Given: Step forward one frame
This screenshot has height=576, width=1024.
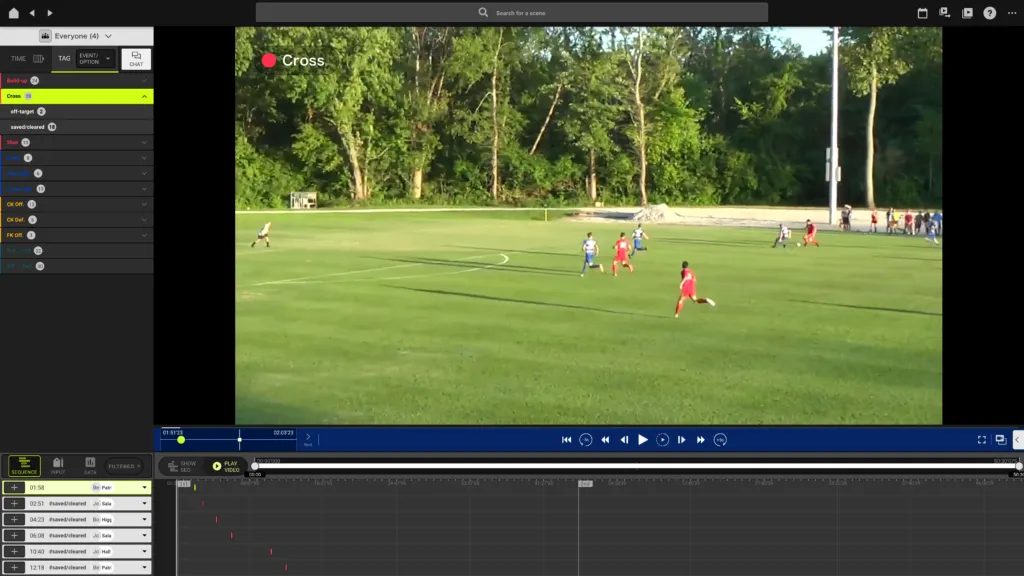Looking at the screenshot, I should click(x=681, y=440).
